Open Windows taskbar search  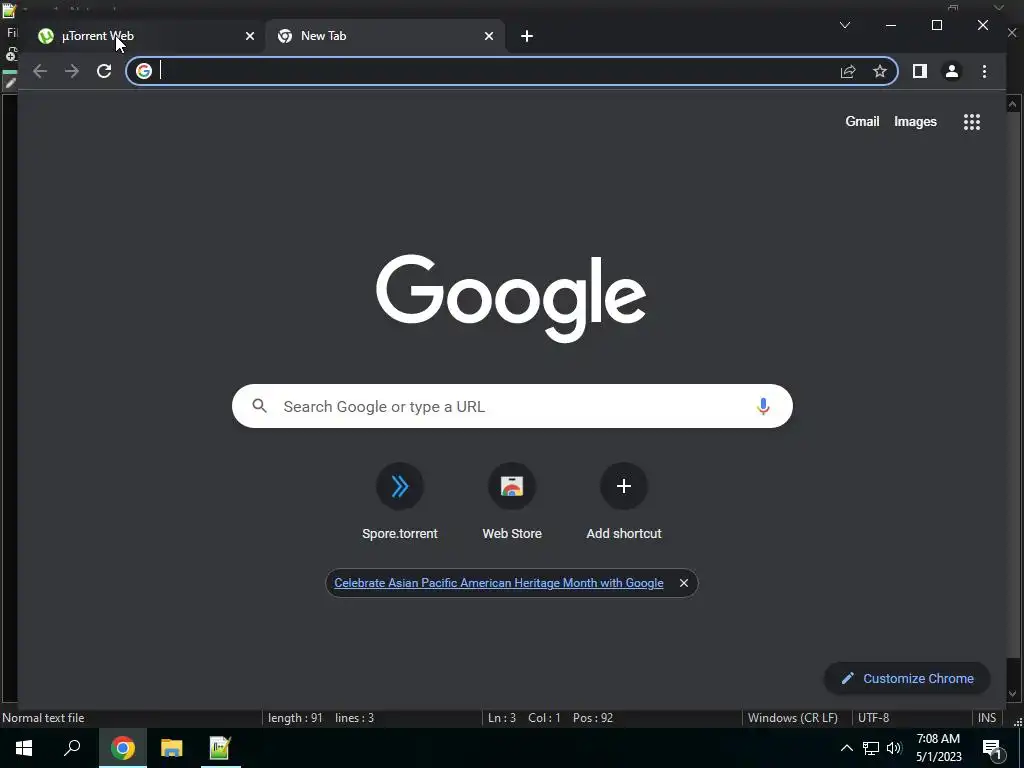tap(72, 748)
